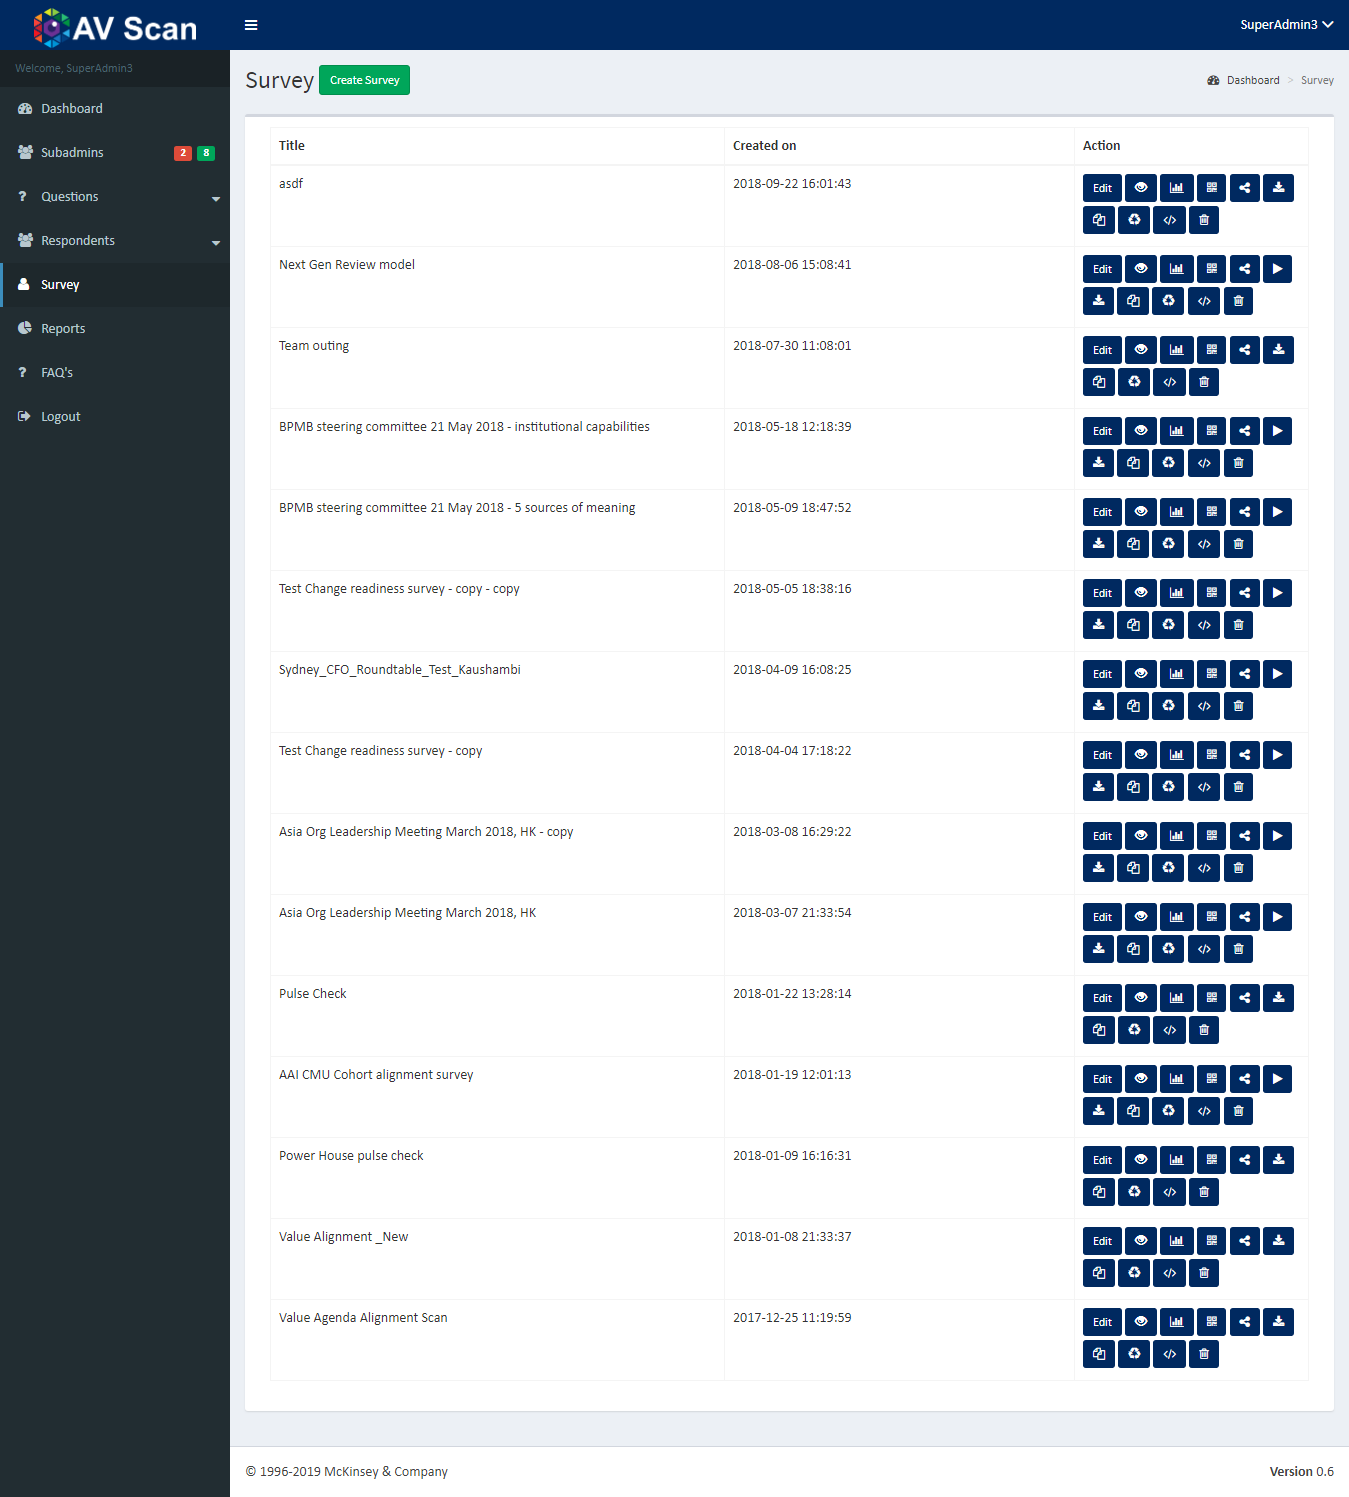Screen dimensions: 1349x1497
Task: Preview asdf survey using the eye icon
Action: 1140,188
